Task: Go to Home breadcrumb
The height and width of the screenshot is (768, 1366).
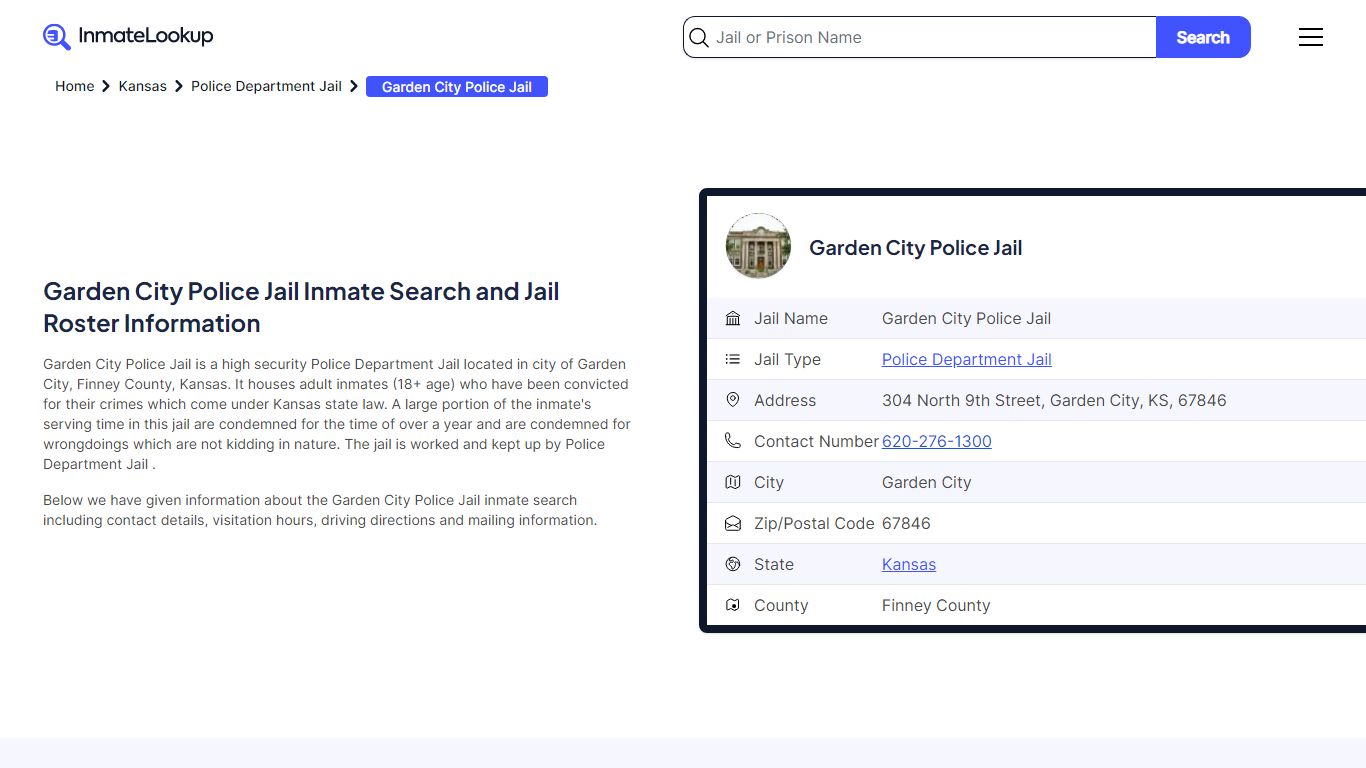Action: coord(74,87)
